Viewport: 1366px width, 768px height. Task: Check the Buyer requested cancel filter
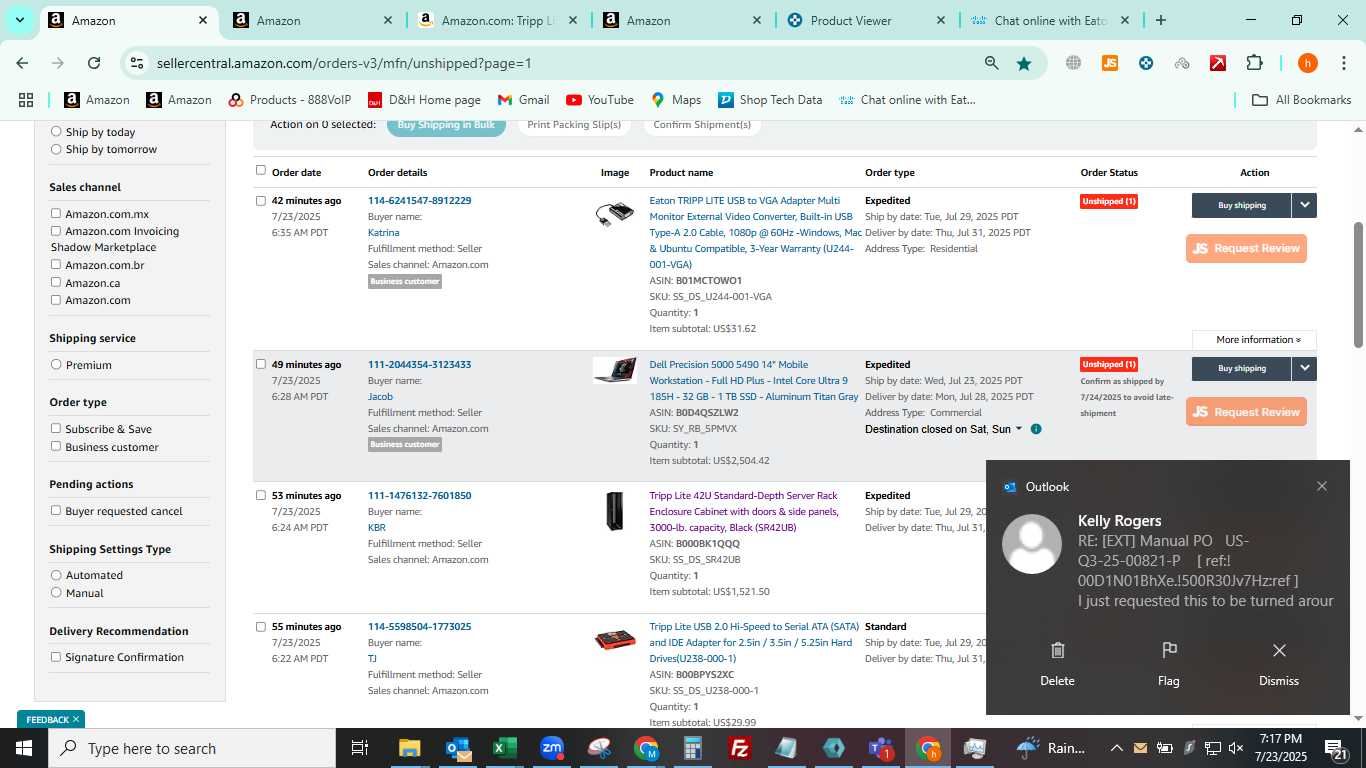[56, 510]
